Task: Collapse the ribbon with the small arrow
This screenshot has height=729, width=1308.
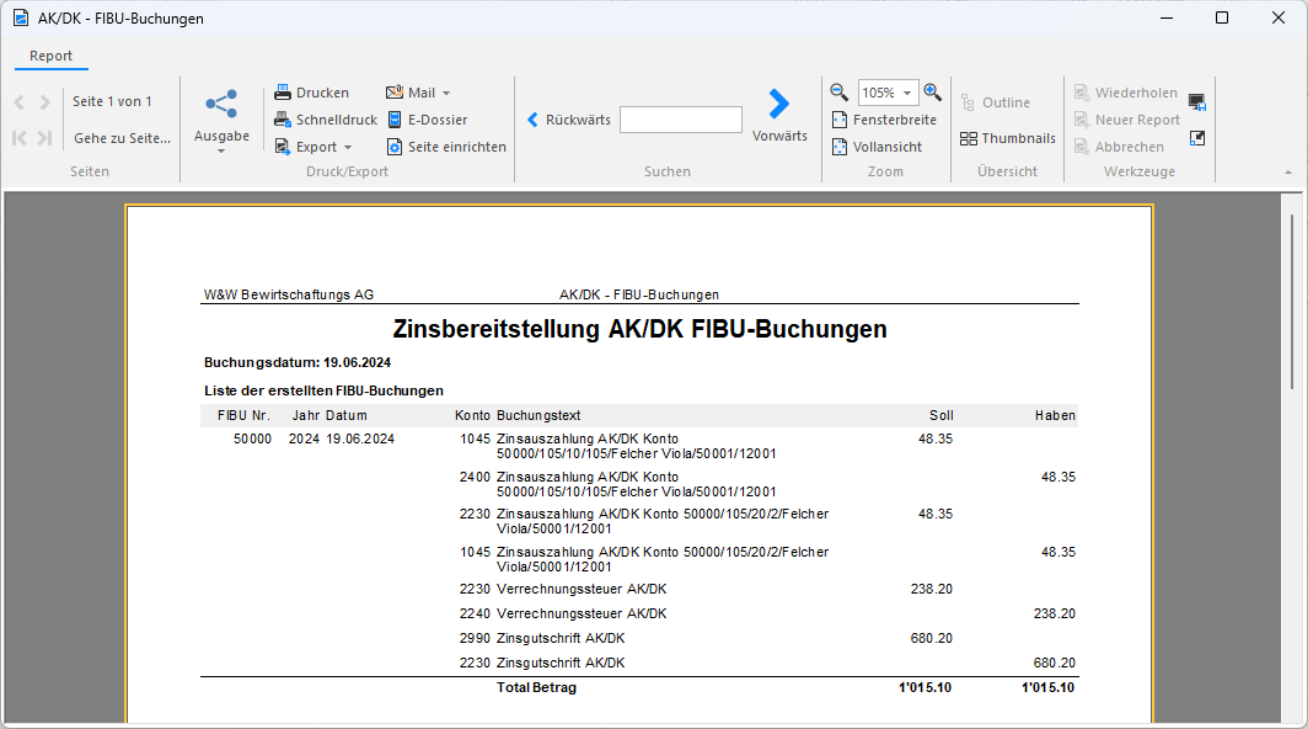Action: (1288, 172)
